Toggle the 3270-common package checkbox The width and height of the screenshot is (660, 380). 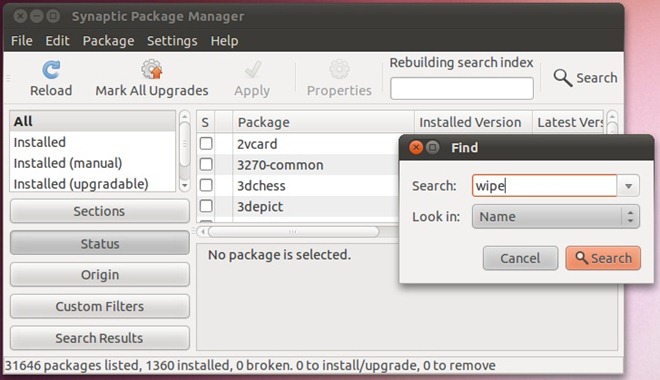206,164
